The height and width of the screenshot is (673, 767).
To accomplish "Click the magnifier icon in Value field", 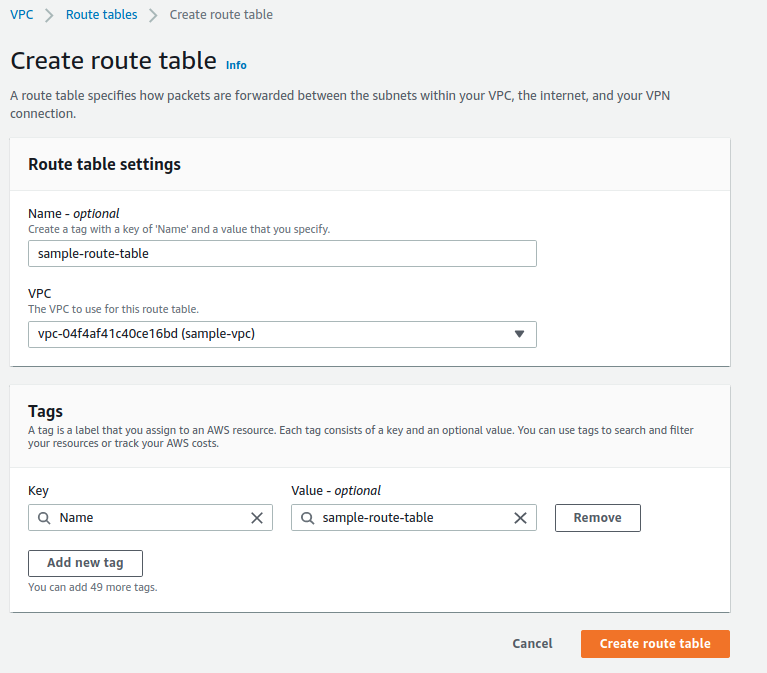I will (307, 518).
